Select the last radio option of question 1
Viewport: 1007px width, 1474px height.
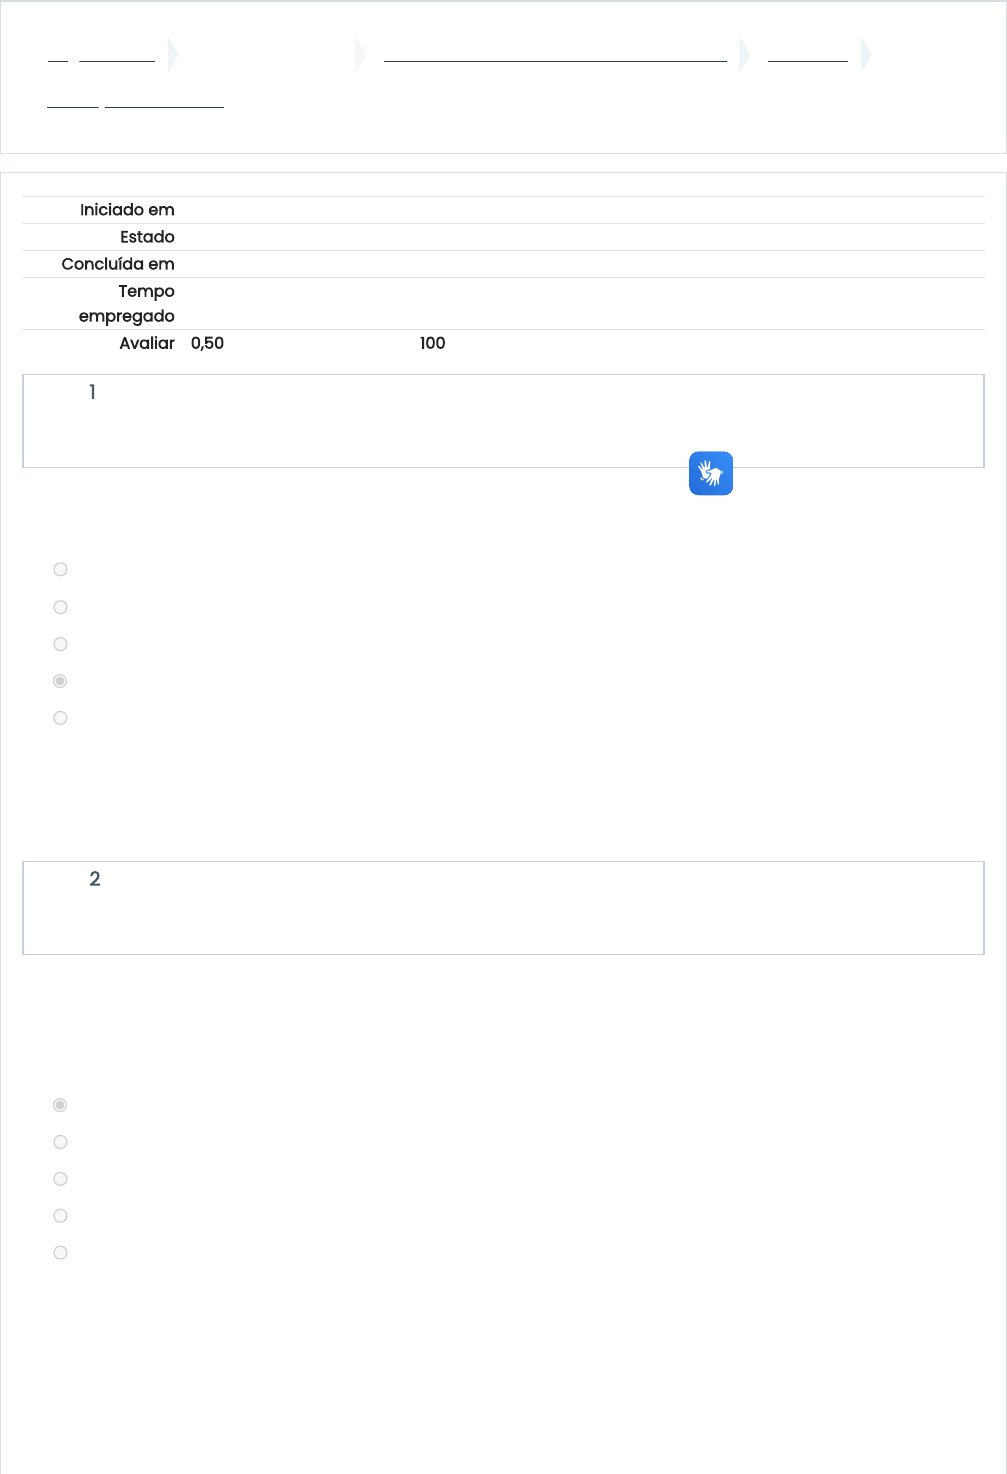pyautogui.click(x=60, y=718)
